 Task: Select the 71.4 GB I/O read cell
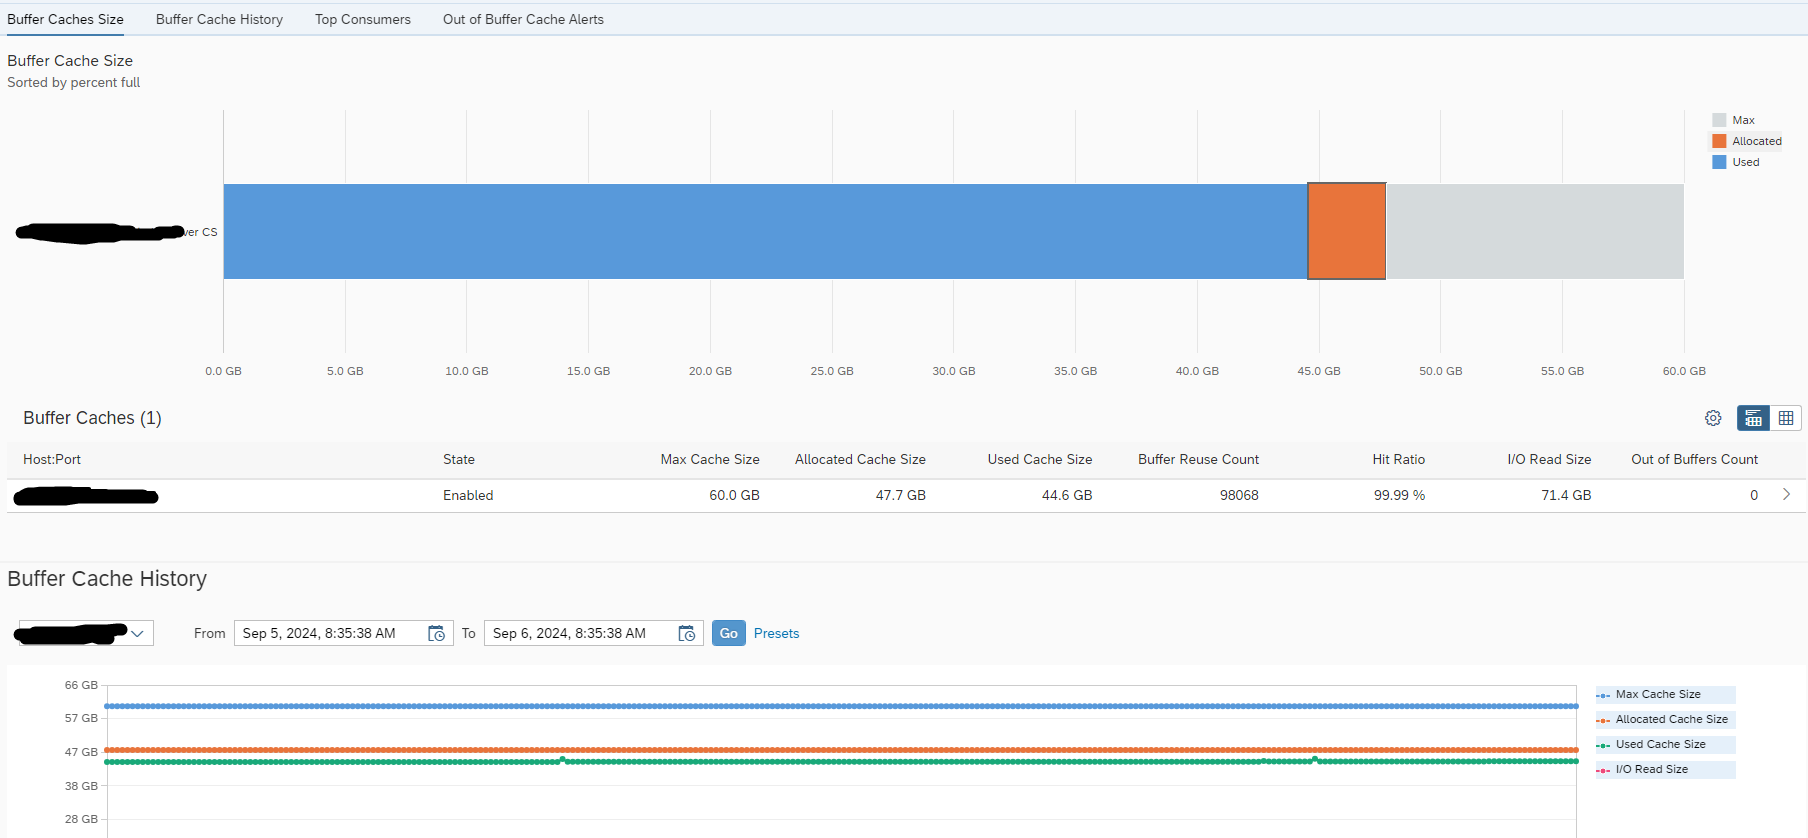point(1566,495)
